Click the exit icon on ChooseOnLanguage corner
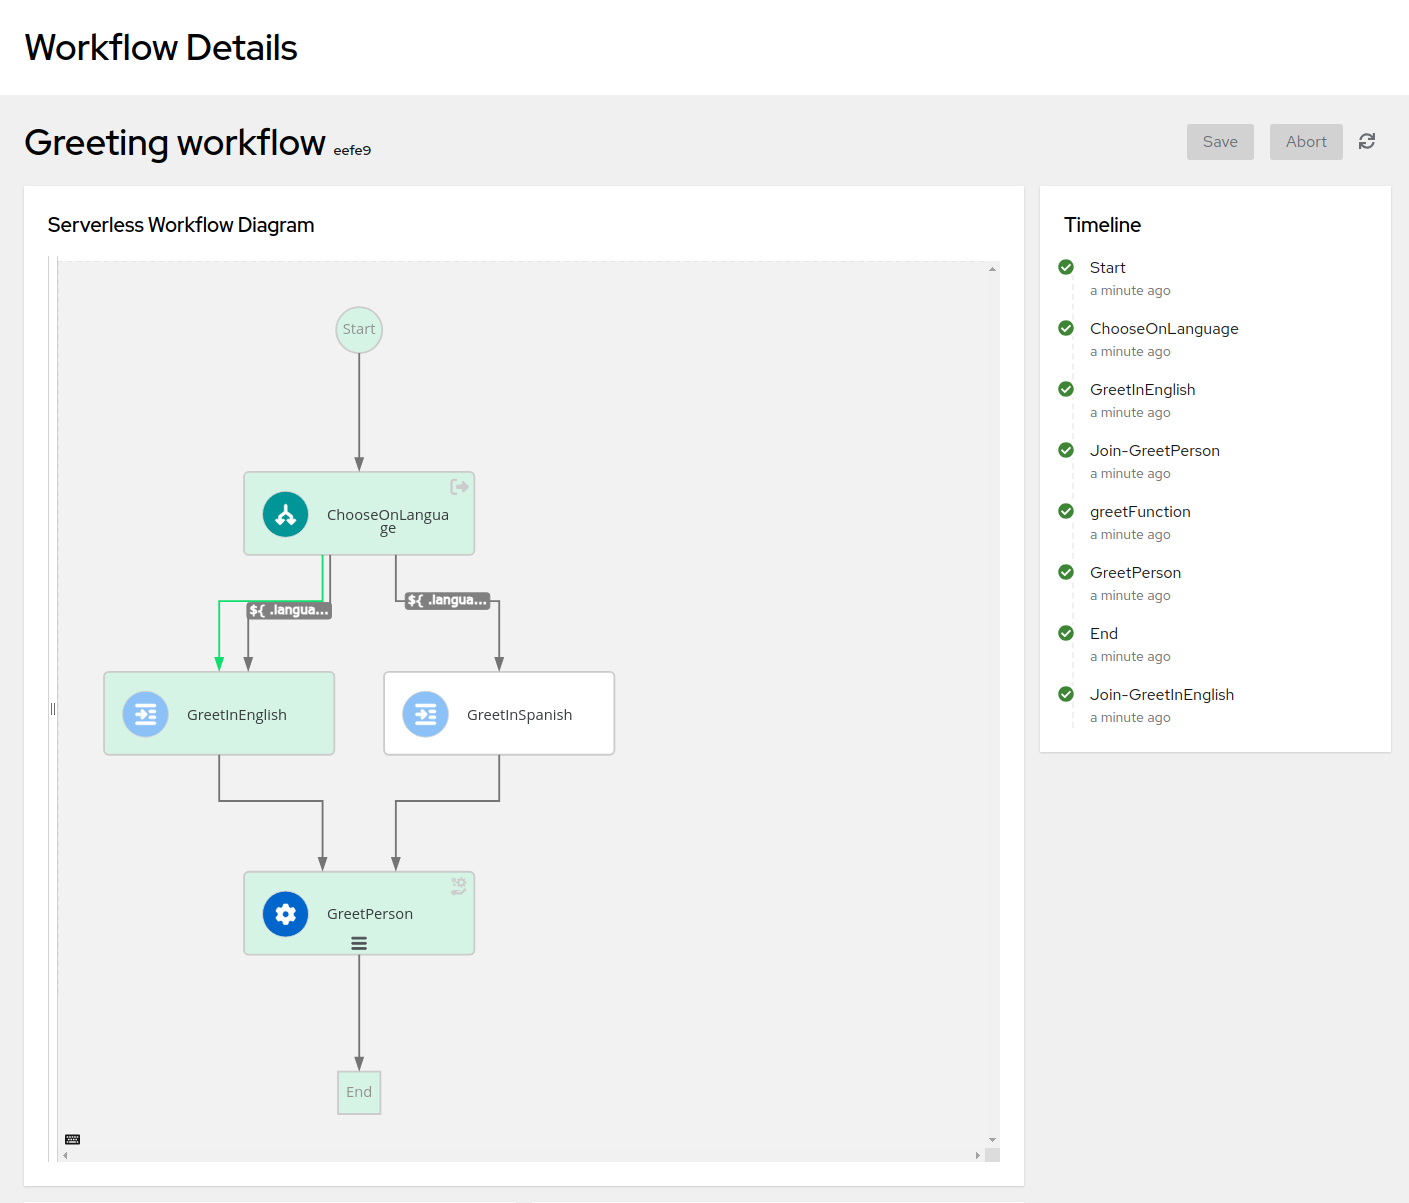The width and height of the screenshot is (1409, 1203). tap(460, 487)
